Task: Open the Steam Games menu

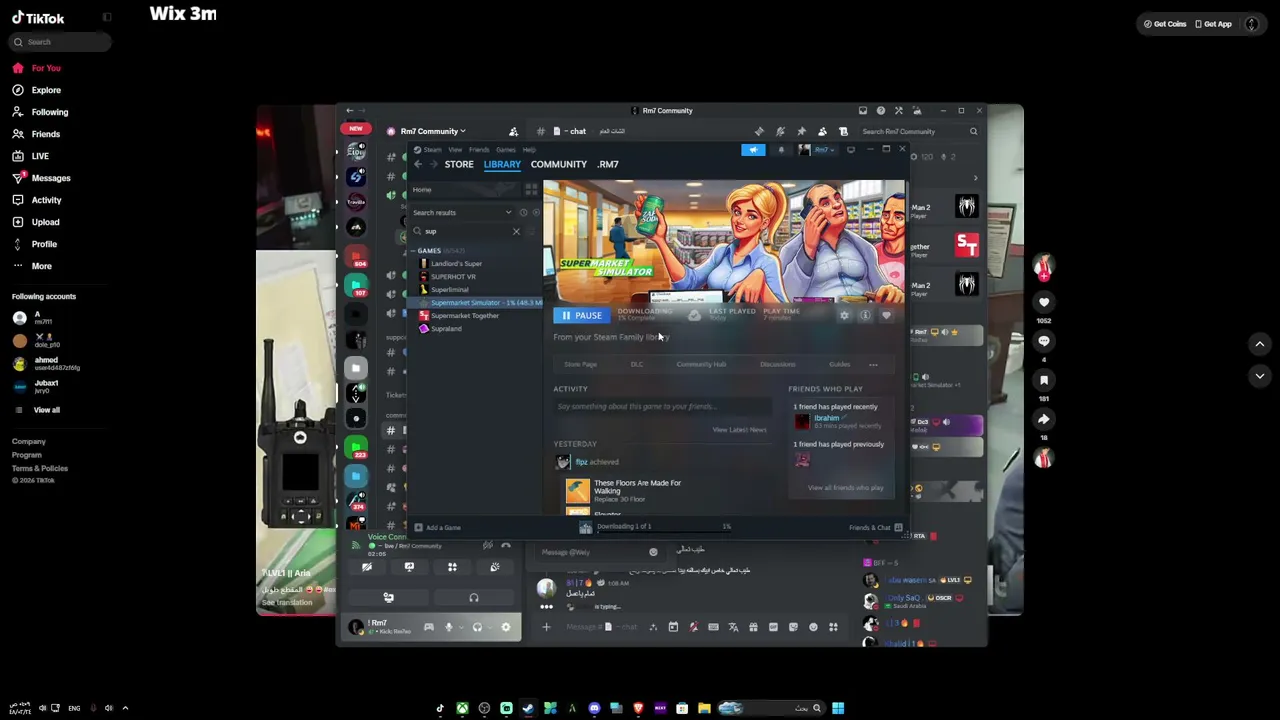Action: pos(506,150)
